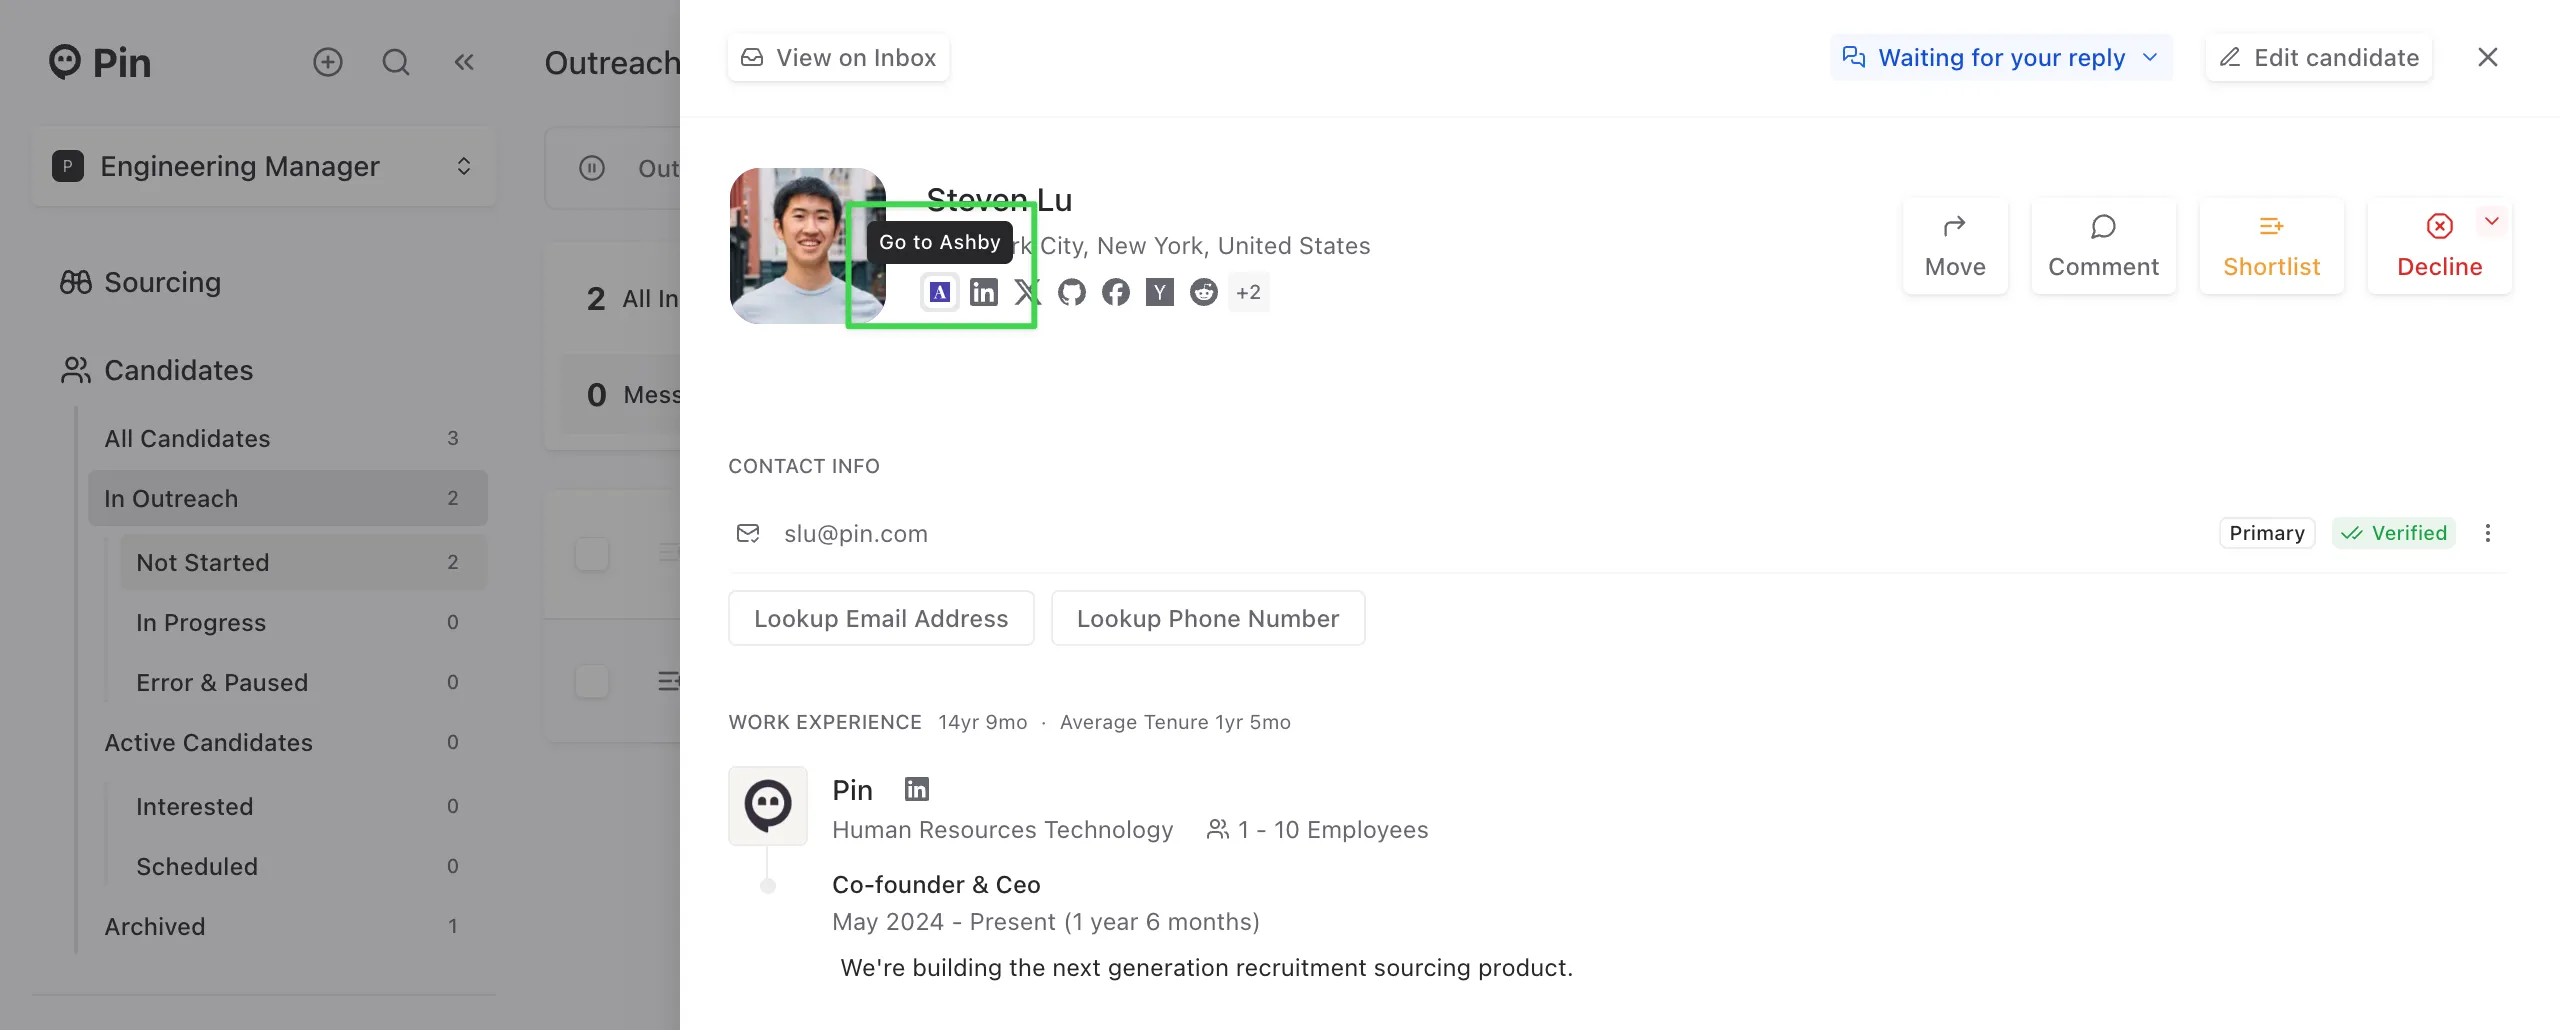Click the Pin company name

point(852,790)
